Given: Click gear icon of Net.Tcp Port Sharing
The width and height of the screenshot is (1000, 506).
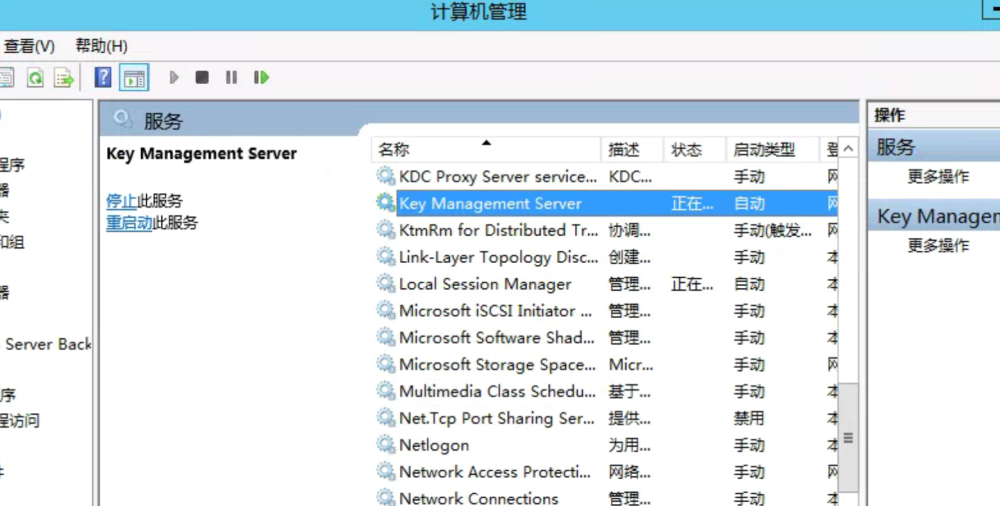Looking at the screenshot, I should coord(385,417).
